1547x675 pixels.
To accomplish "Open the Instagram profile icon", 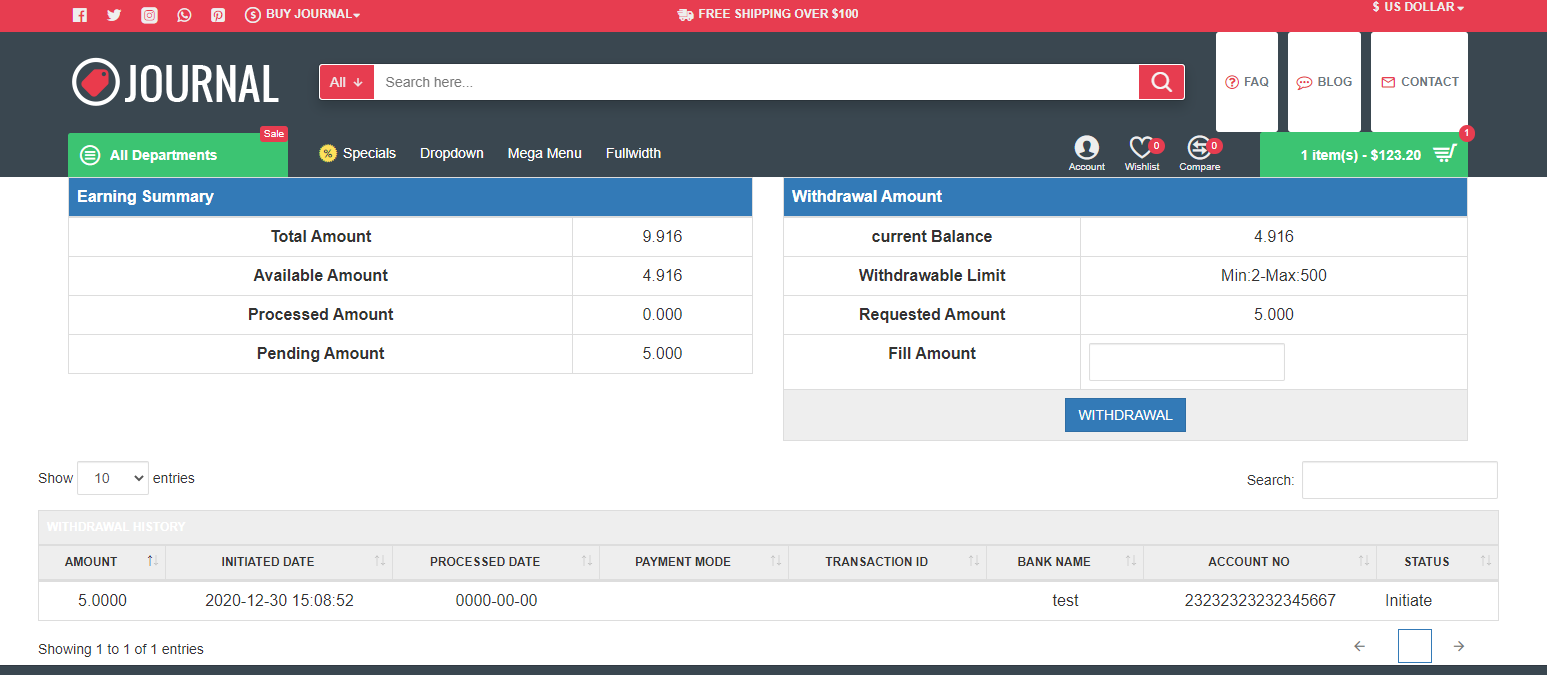I will click(x=149, y=14).
